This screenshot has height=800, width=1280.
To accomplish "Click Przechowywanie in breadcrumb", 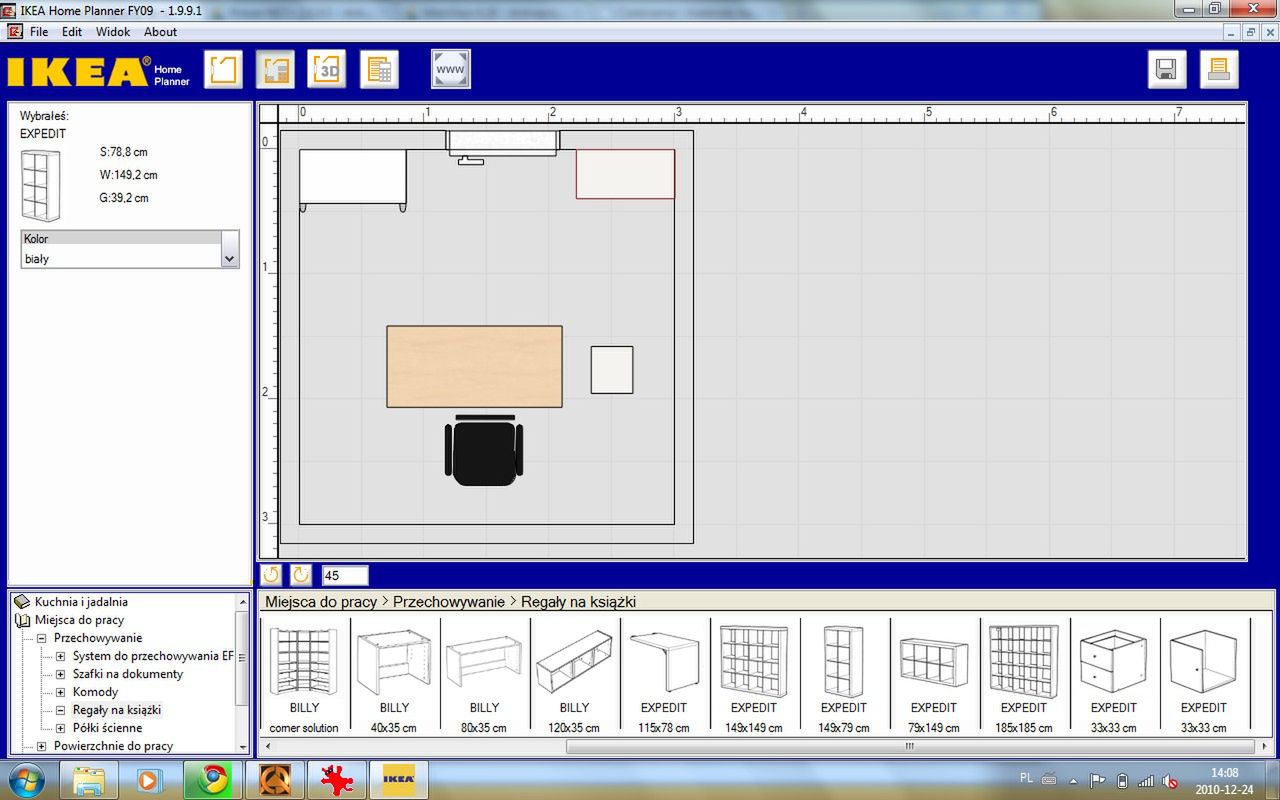I will tap(449, 602).
